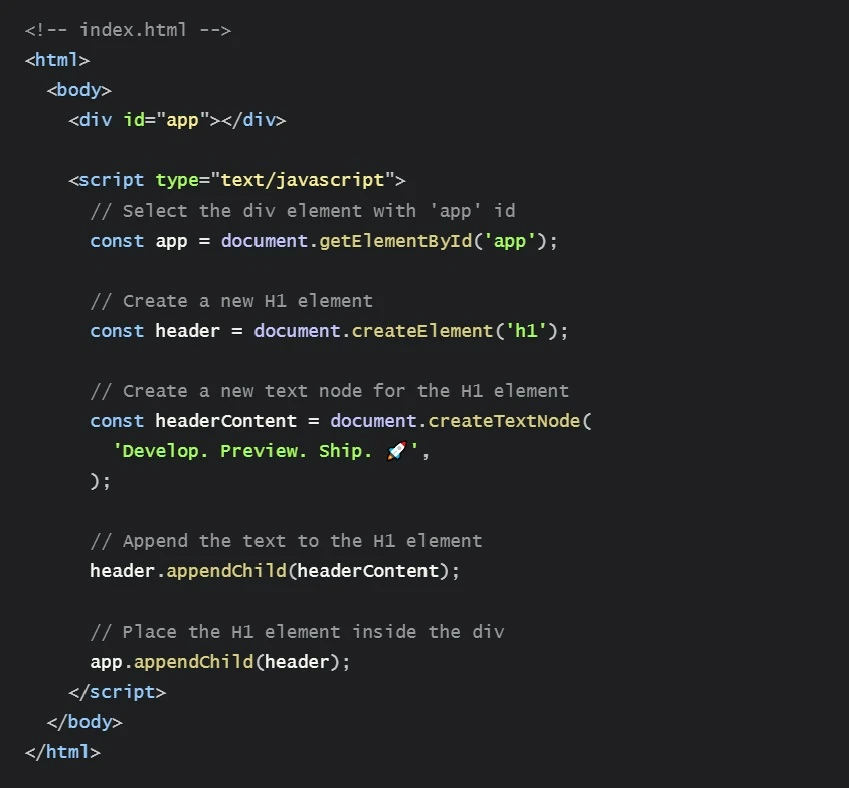Screen dimensions: 849x788
Task: Click the 'h1' string argument
Action: 526,330
